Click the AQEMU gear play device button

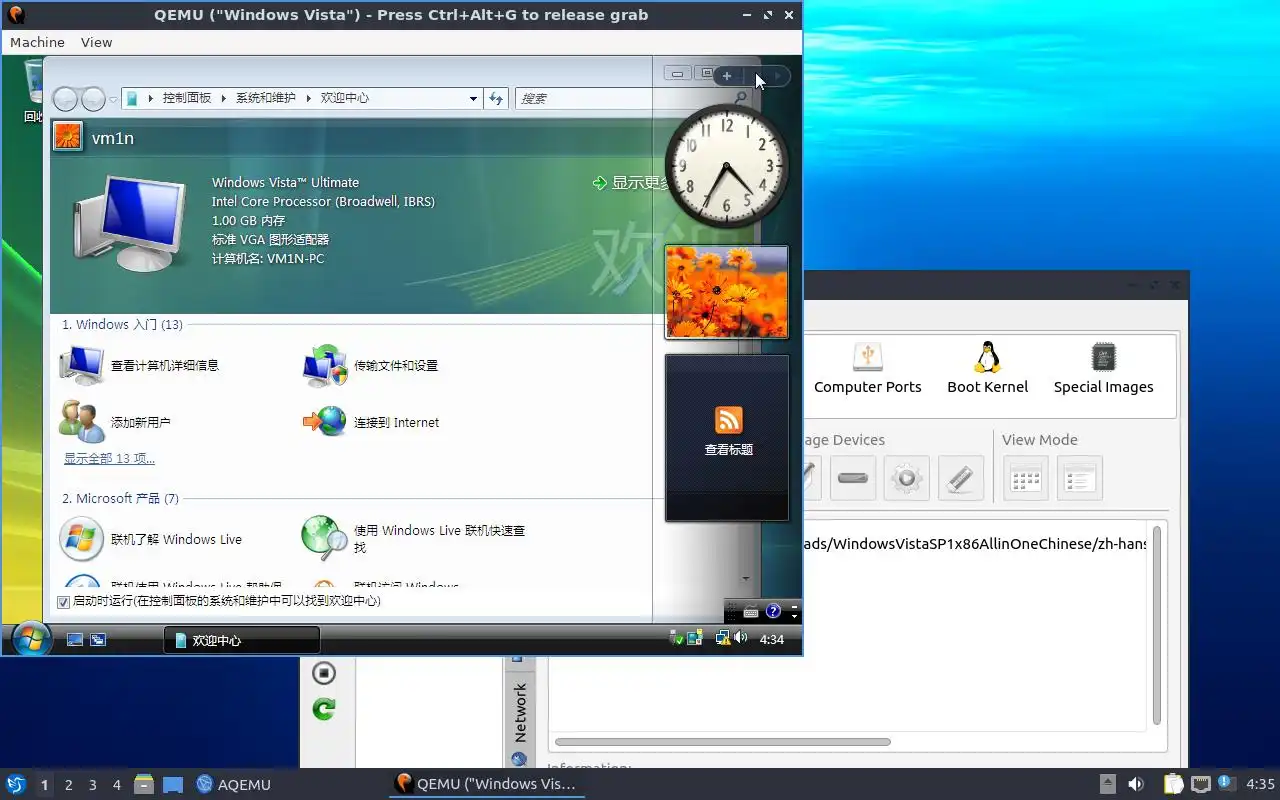(907, 478)
